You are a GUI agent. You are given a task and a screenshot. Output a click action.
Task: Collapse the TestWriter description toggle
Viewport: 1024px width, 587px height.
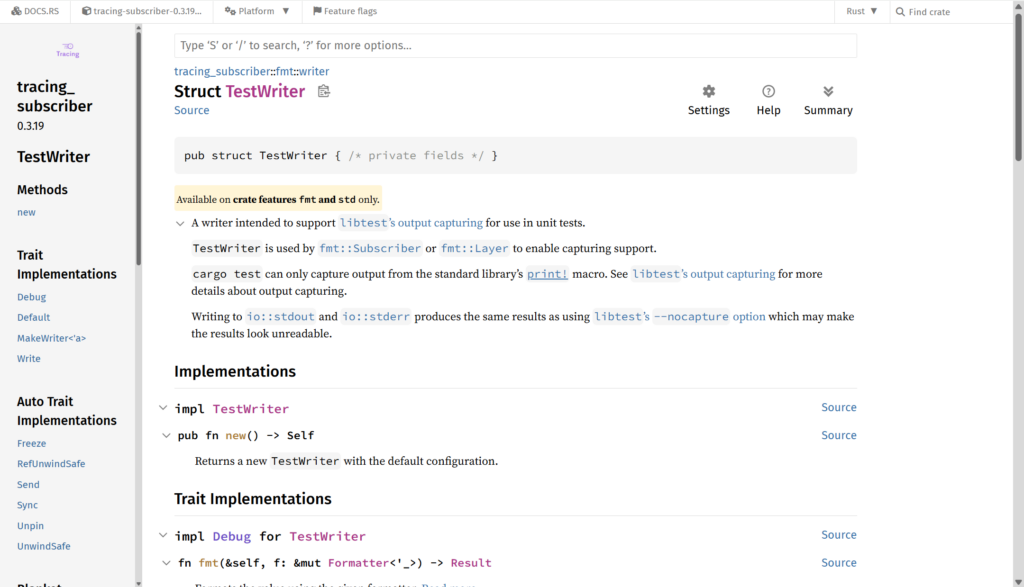181,224
